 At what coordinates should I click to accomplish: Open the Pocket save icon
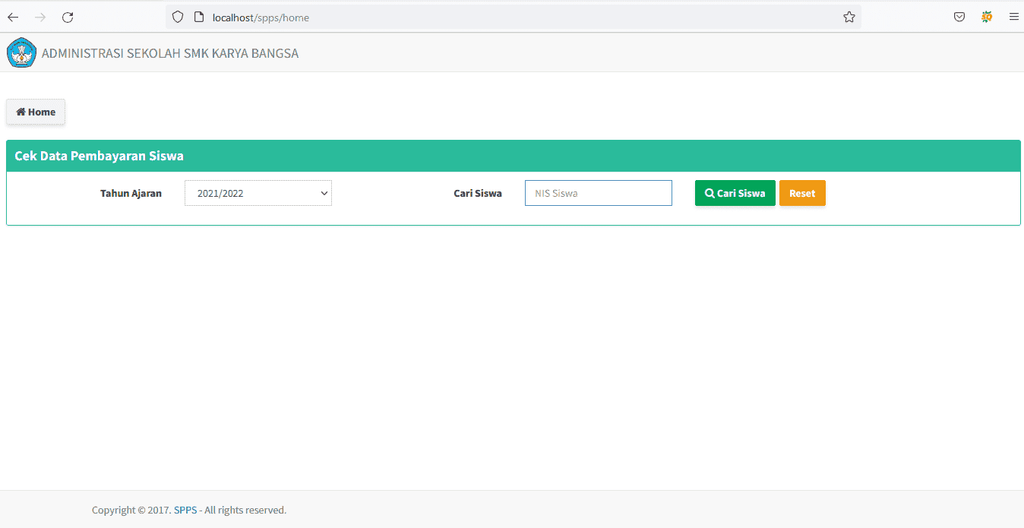point(959,18)
